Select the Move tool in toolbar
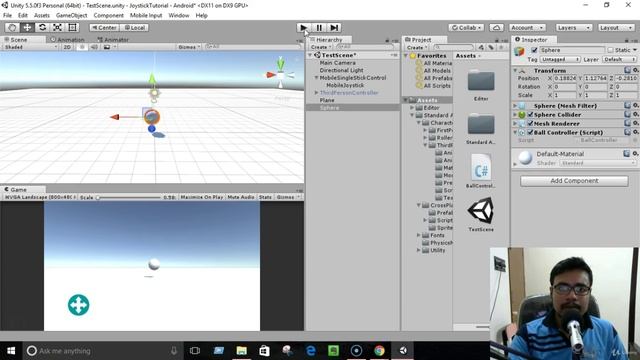 tap(27, 28)
